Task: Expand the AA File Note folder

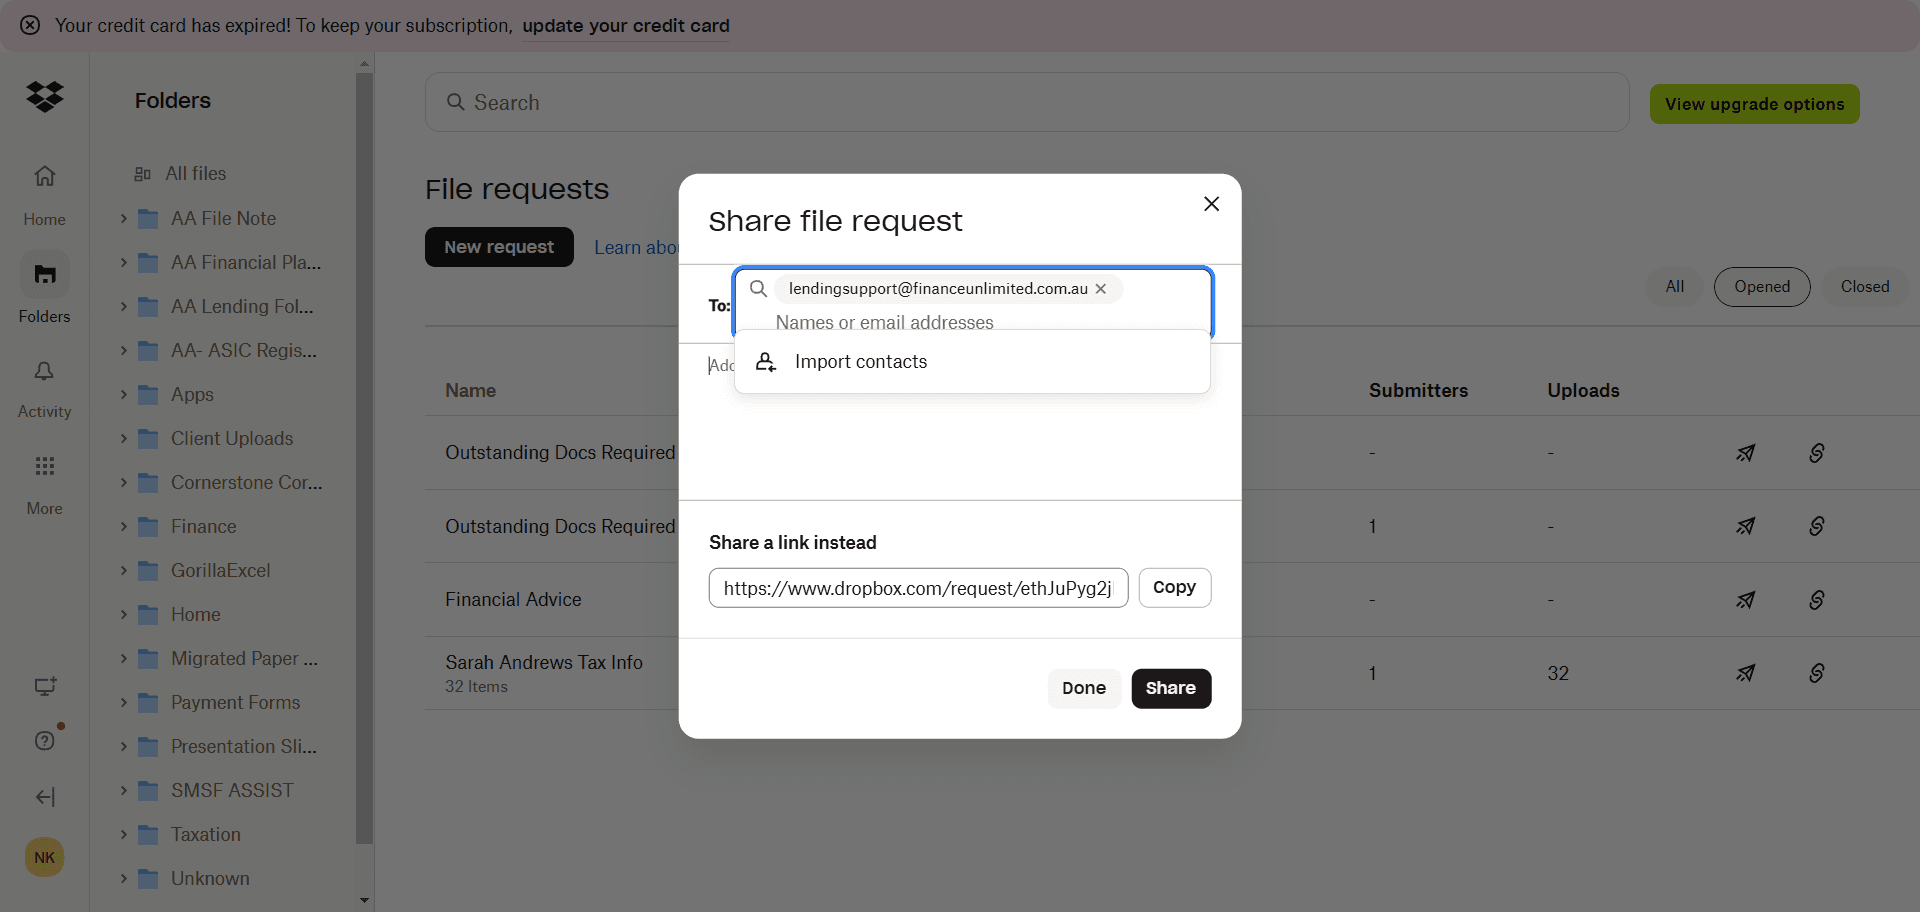Action: click(x=124, y=218)
